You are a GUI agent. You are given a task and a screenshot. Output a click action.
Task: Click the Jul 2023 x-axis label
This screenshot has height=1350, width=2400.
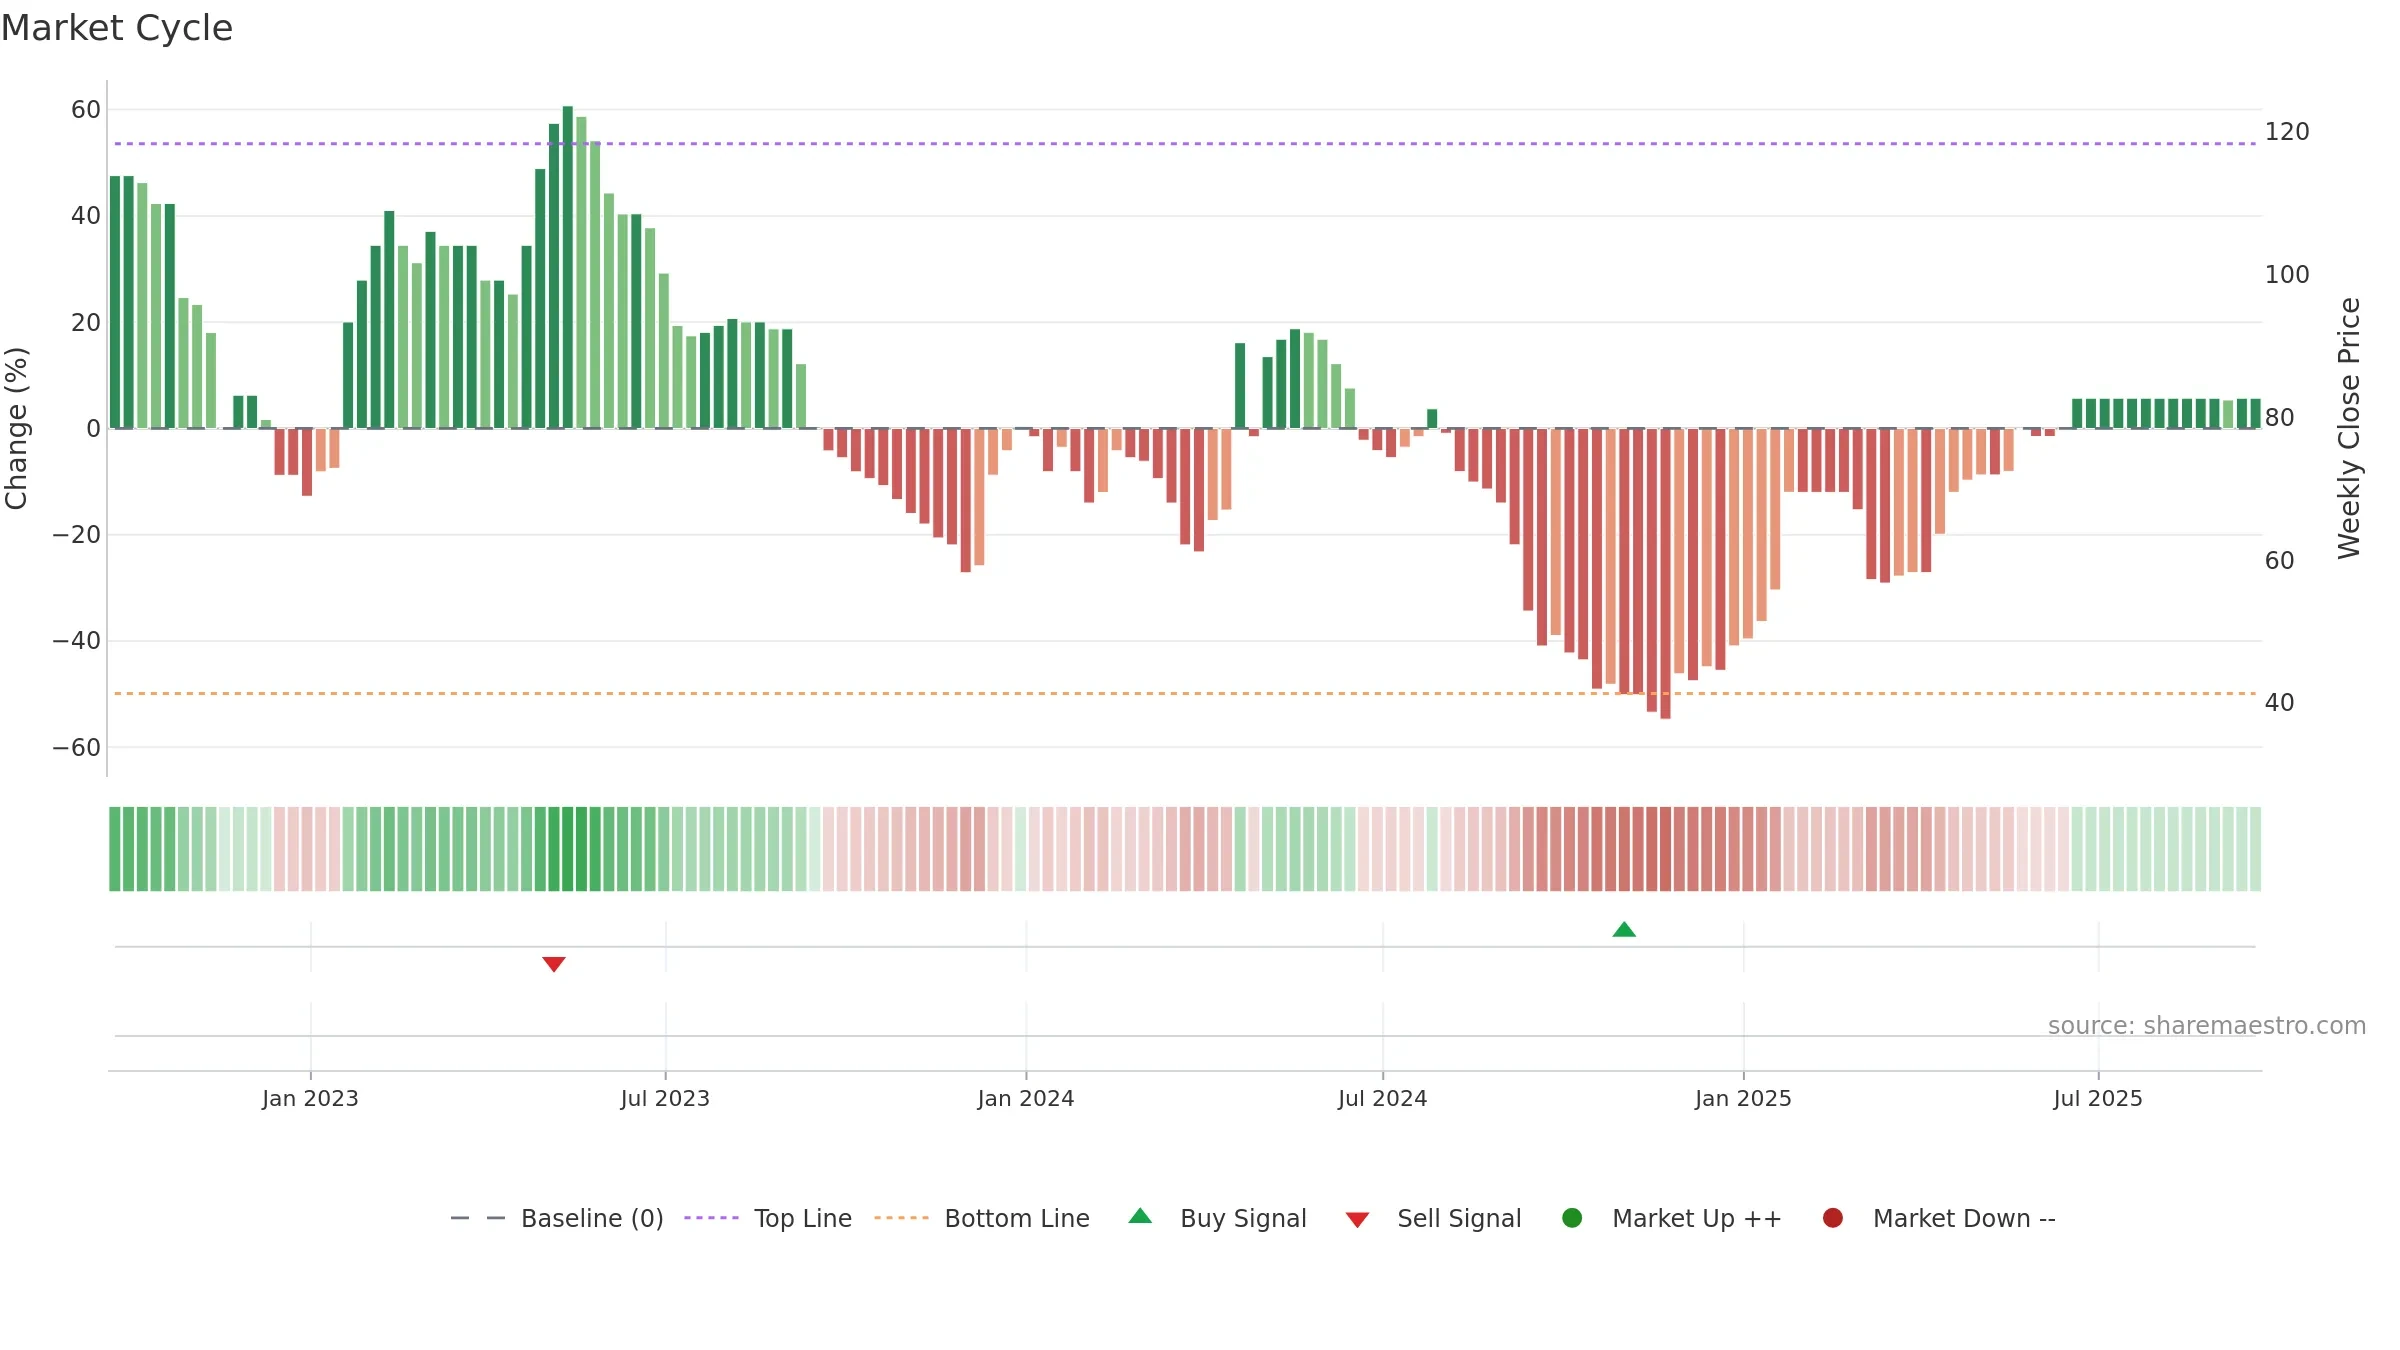click(x=665, y=1098)
